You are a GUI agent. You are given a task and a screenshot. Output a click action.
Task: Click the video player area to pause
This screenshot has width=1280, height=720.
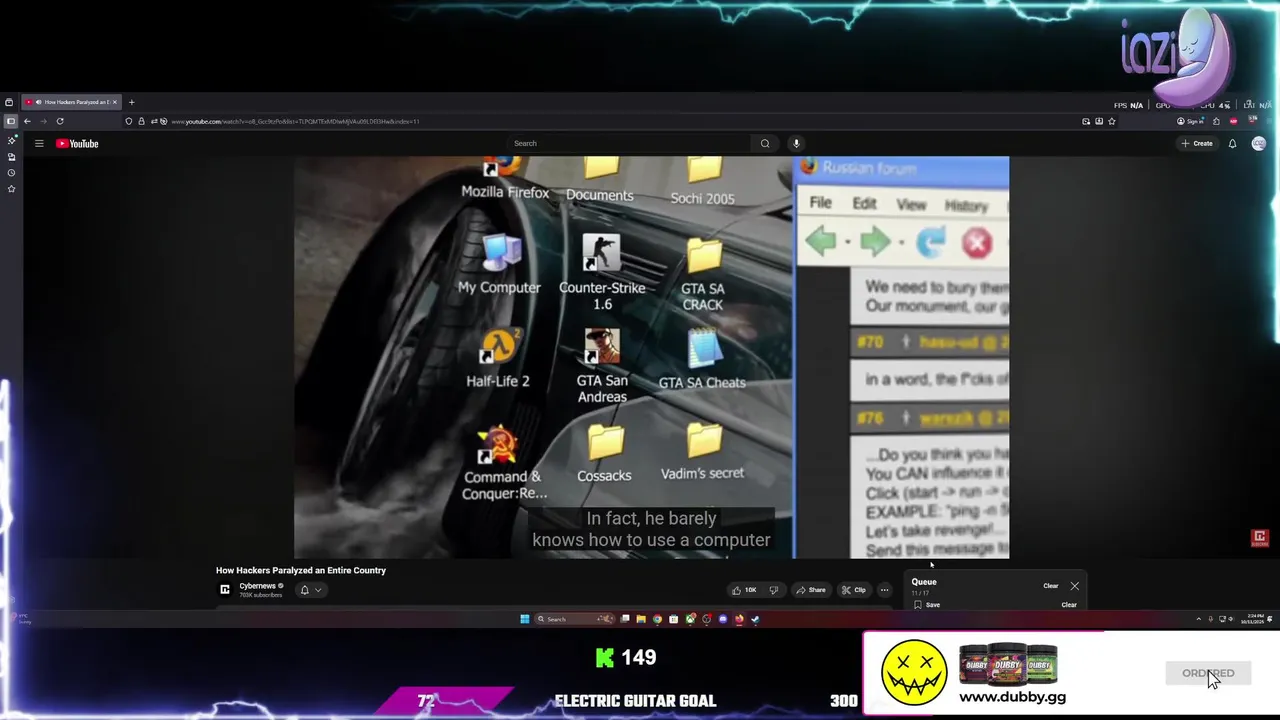pos(651,357)
